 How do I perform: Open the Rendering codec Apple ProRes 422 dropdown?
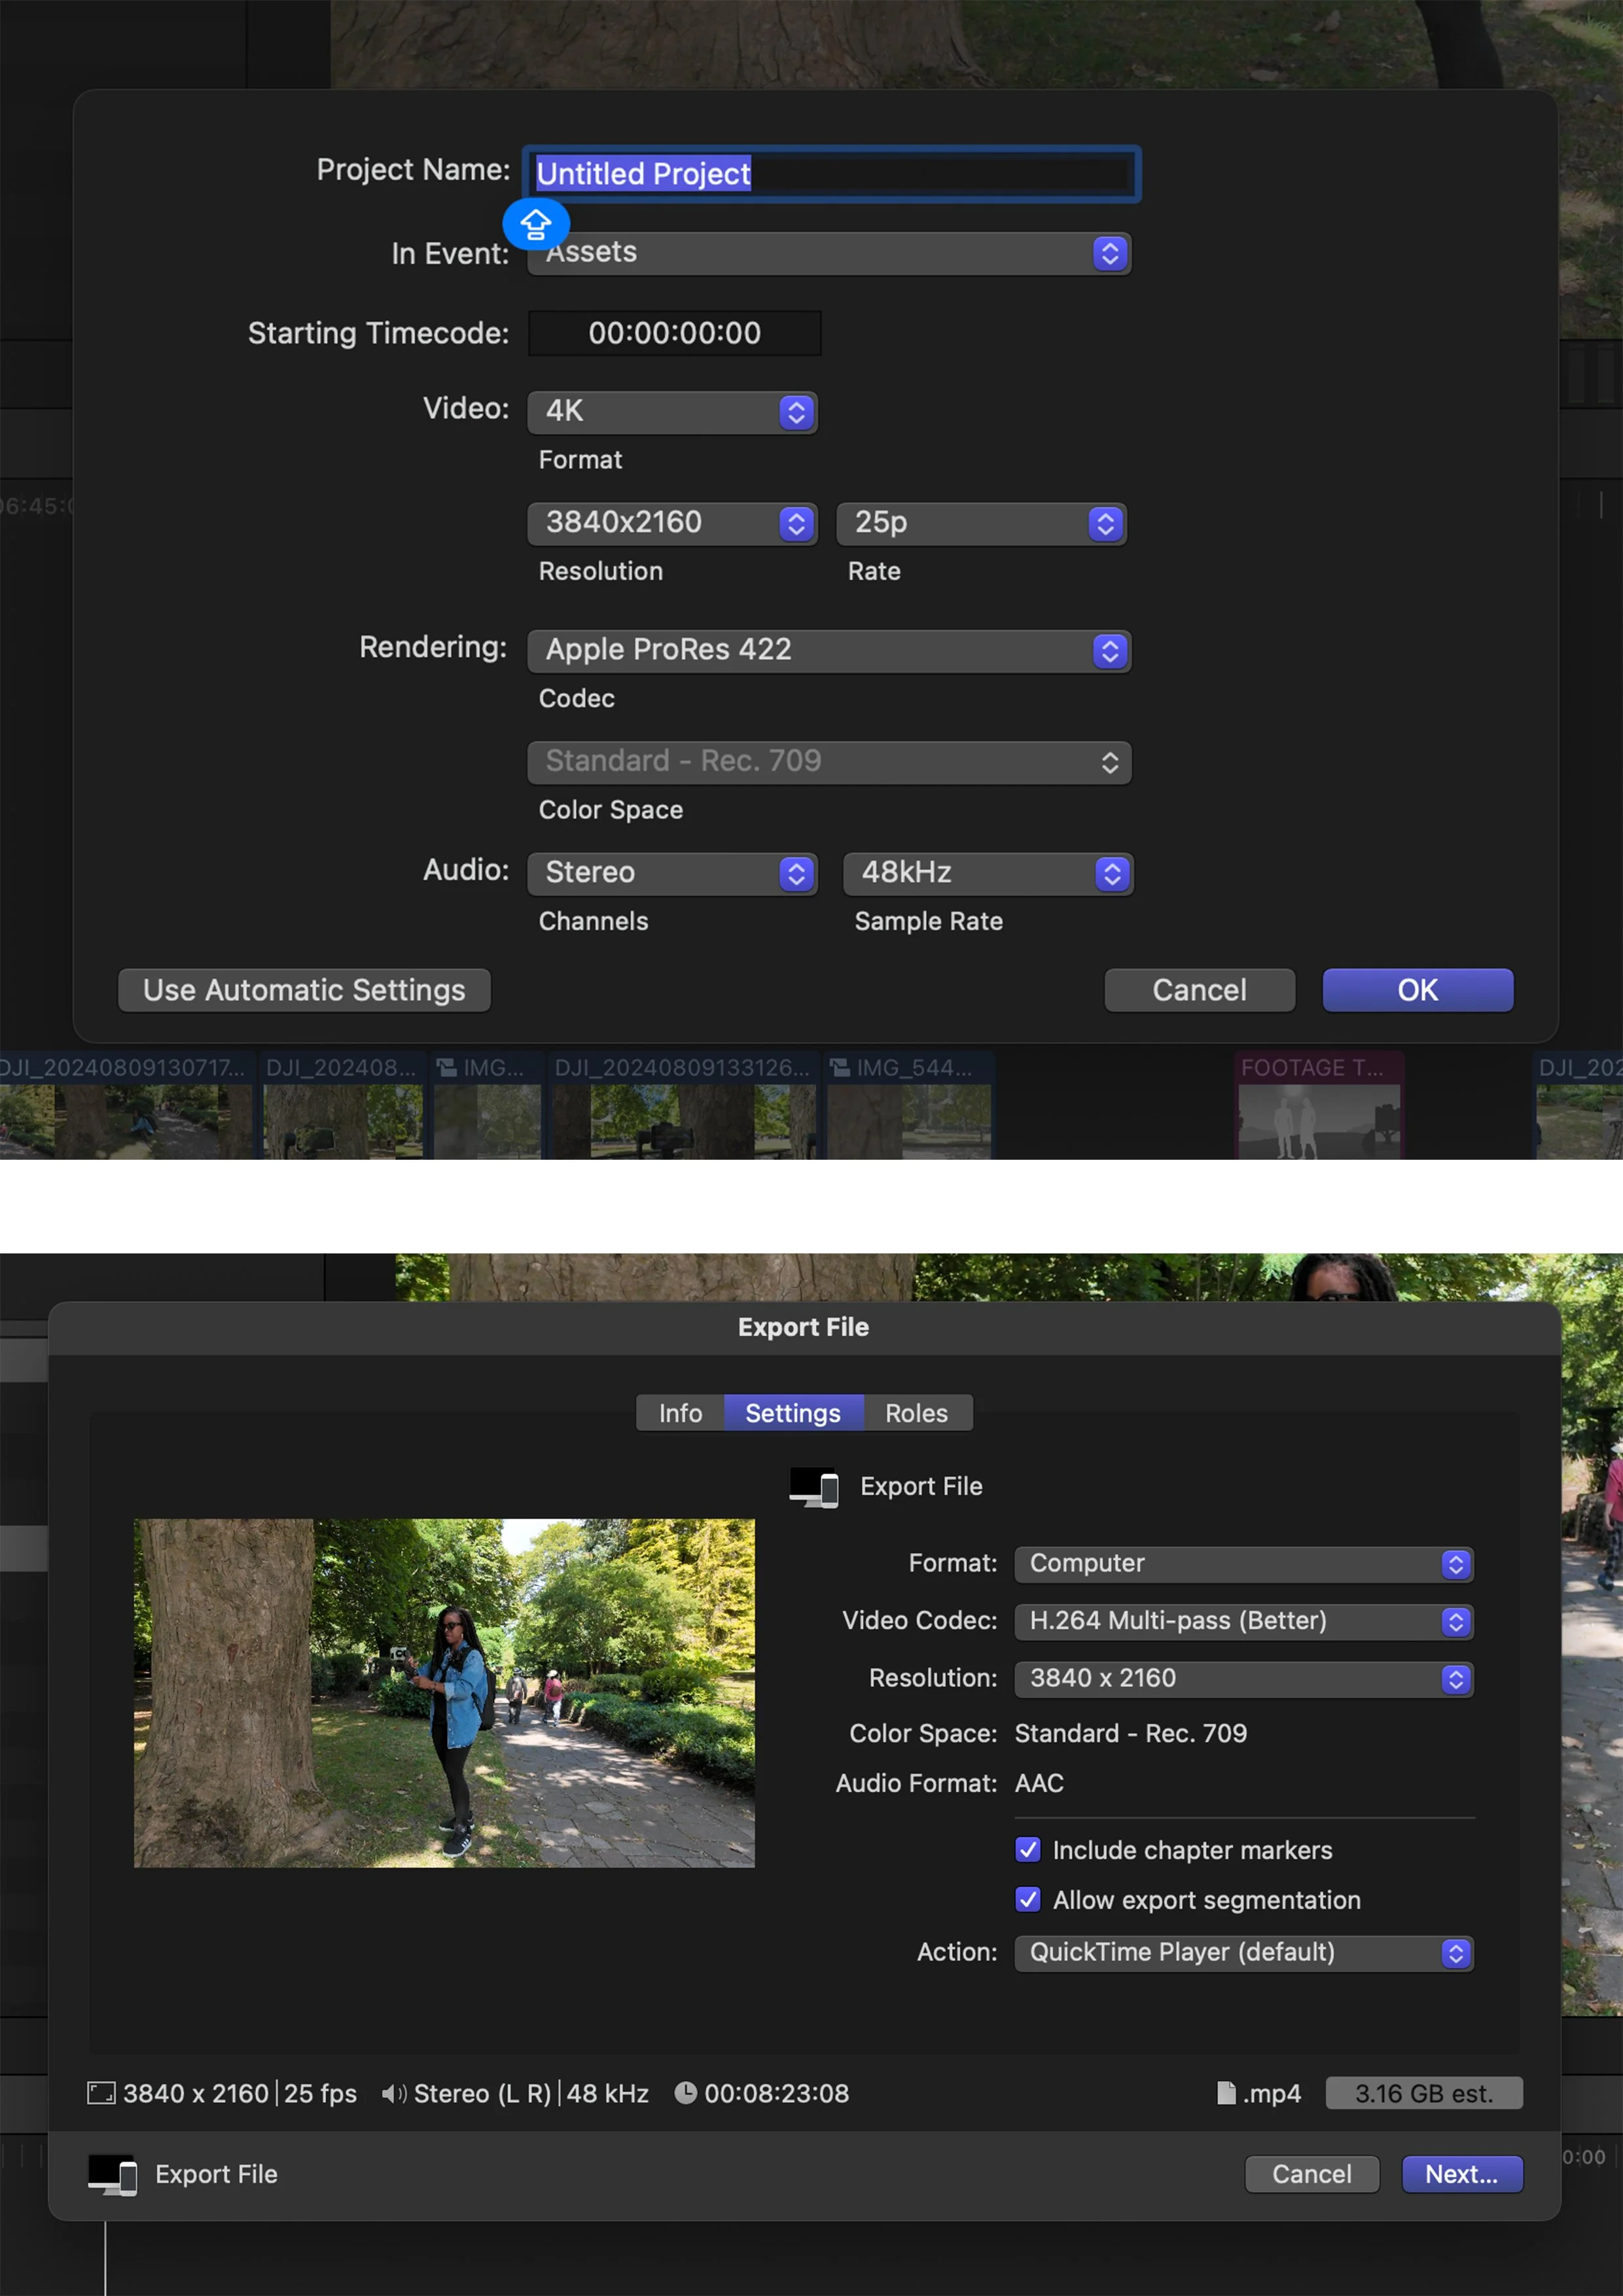coord(828,651)
